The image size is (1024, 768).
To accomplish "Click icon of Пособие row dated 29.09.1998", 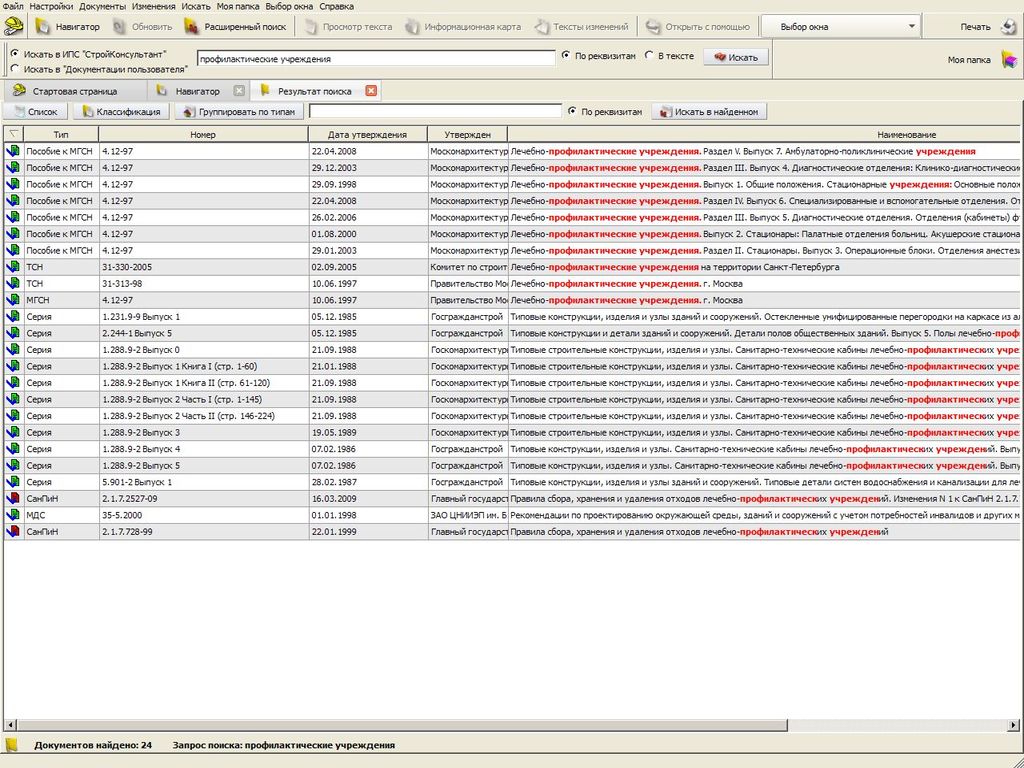I will [x=13, y=184].
